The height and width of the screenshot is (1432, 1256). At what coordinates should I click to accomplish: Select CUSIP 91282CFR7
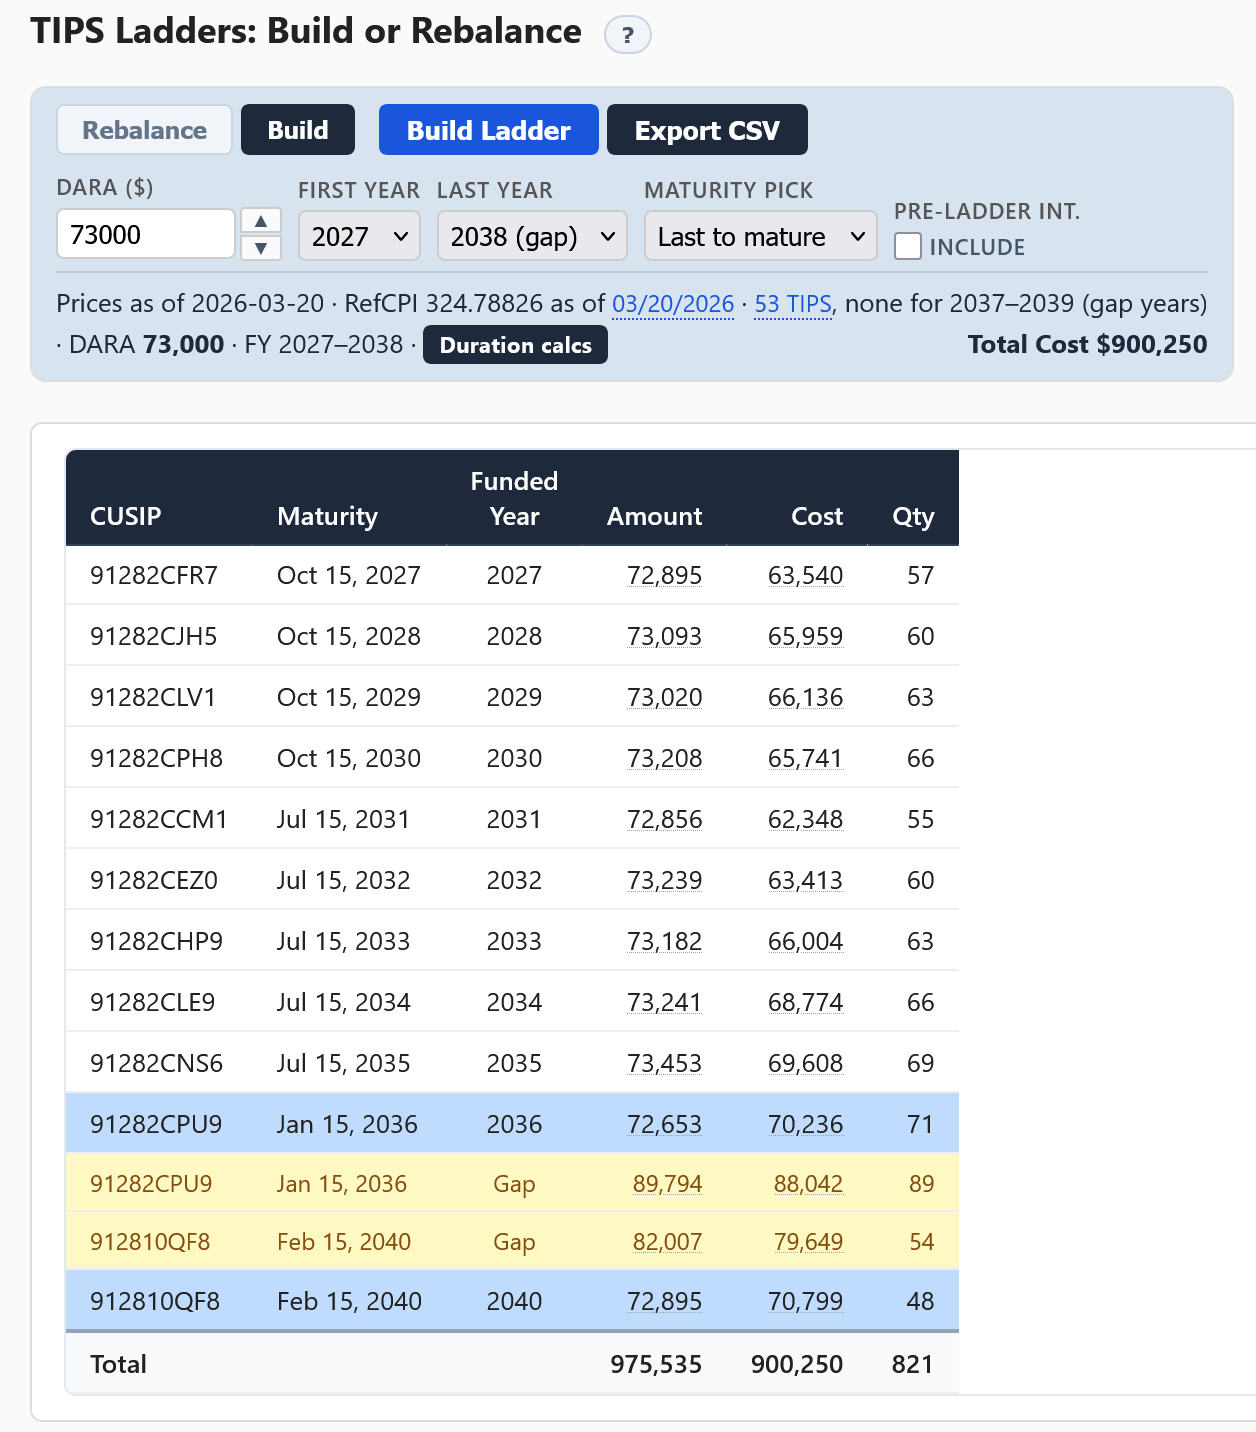tap(154, 575)
